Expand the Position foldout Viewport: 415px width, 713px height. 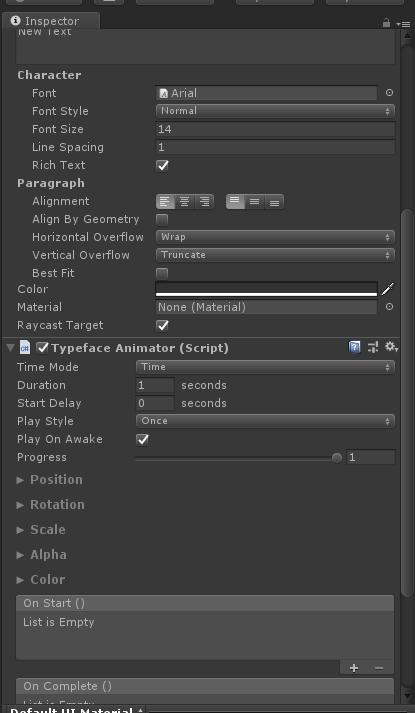click(50, 480)
